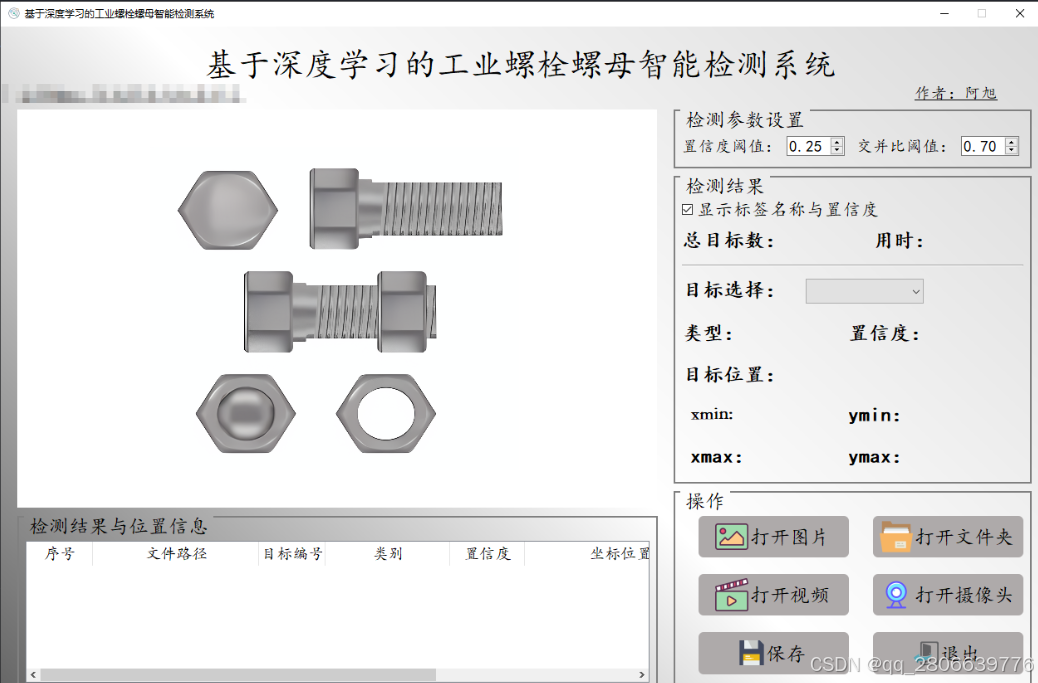
Task: Click the table scrollbar right arrow
Action: [x=642, y=674]
